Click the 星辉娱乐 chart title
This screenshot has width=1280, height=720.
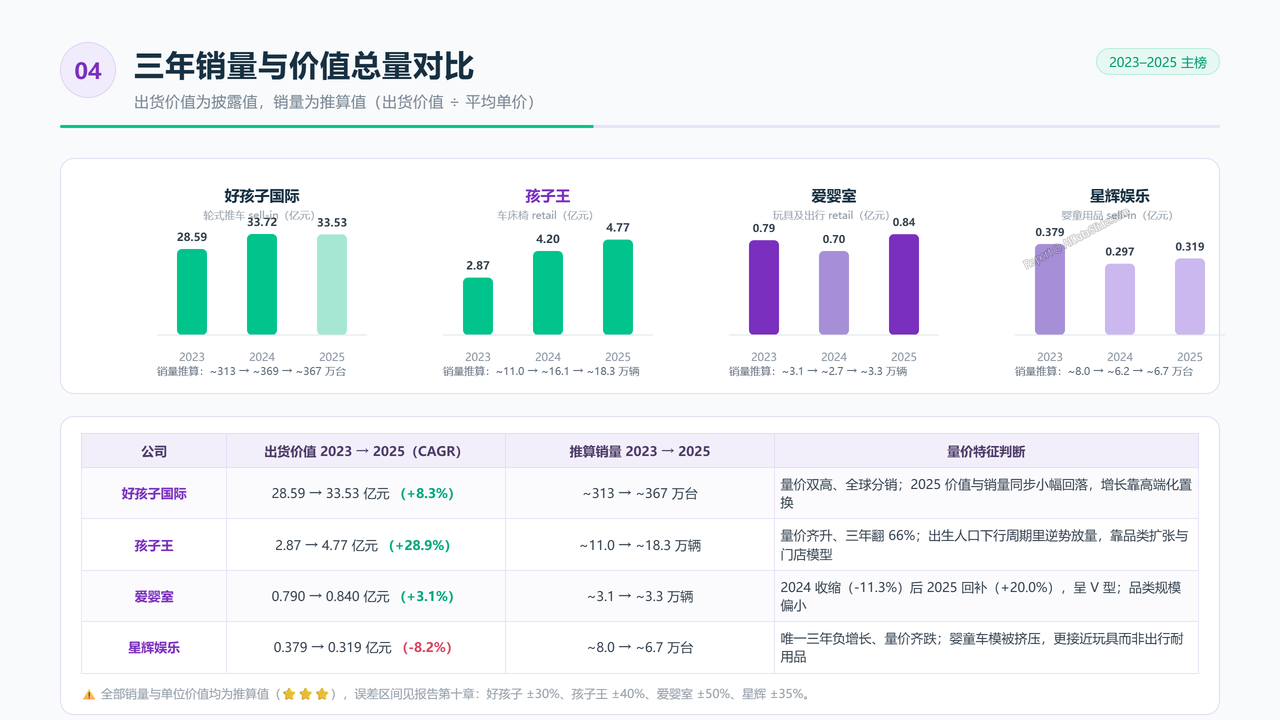coord(1120,196)
